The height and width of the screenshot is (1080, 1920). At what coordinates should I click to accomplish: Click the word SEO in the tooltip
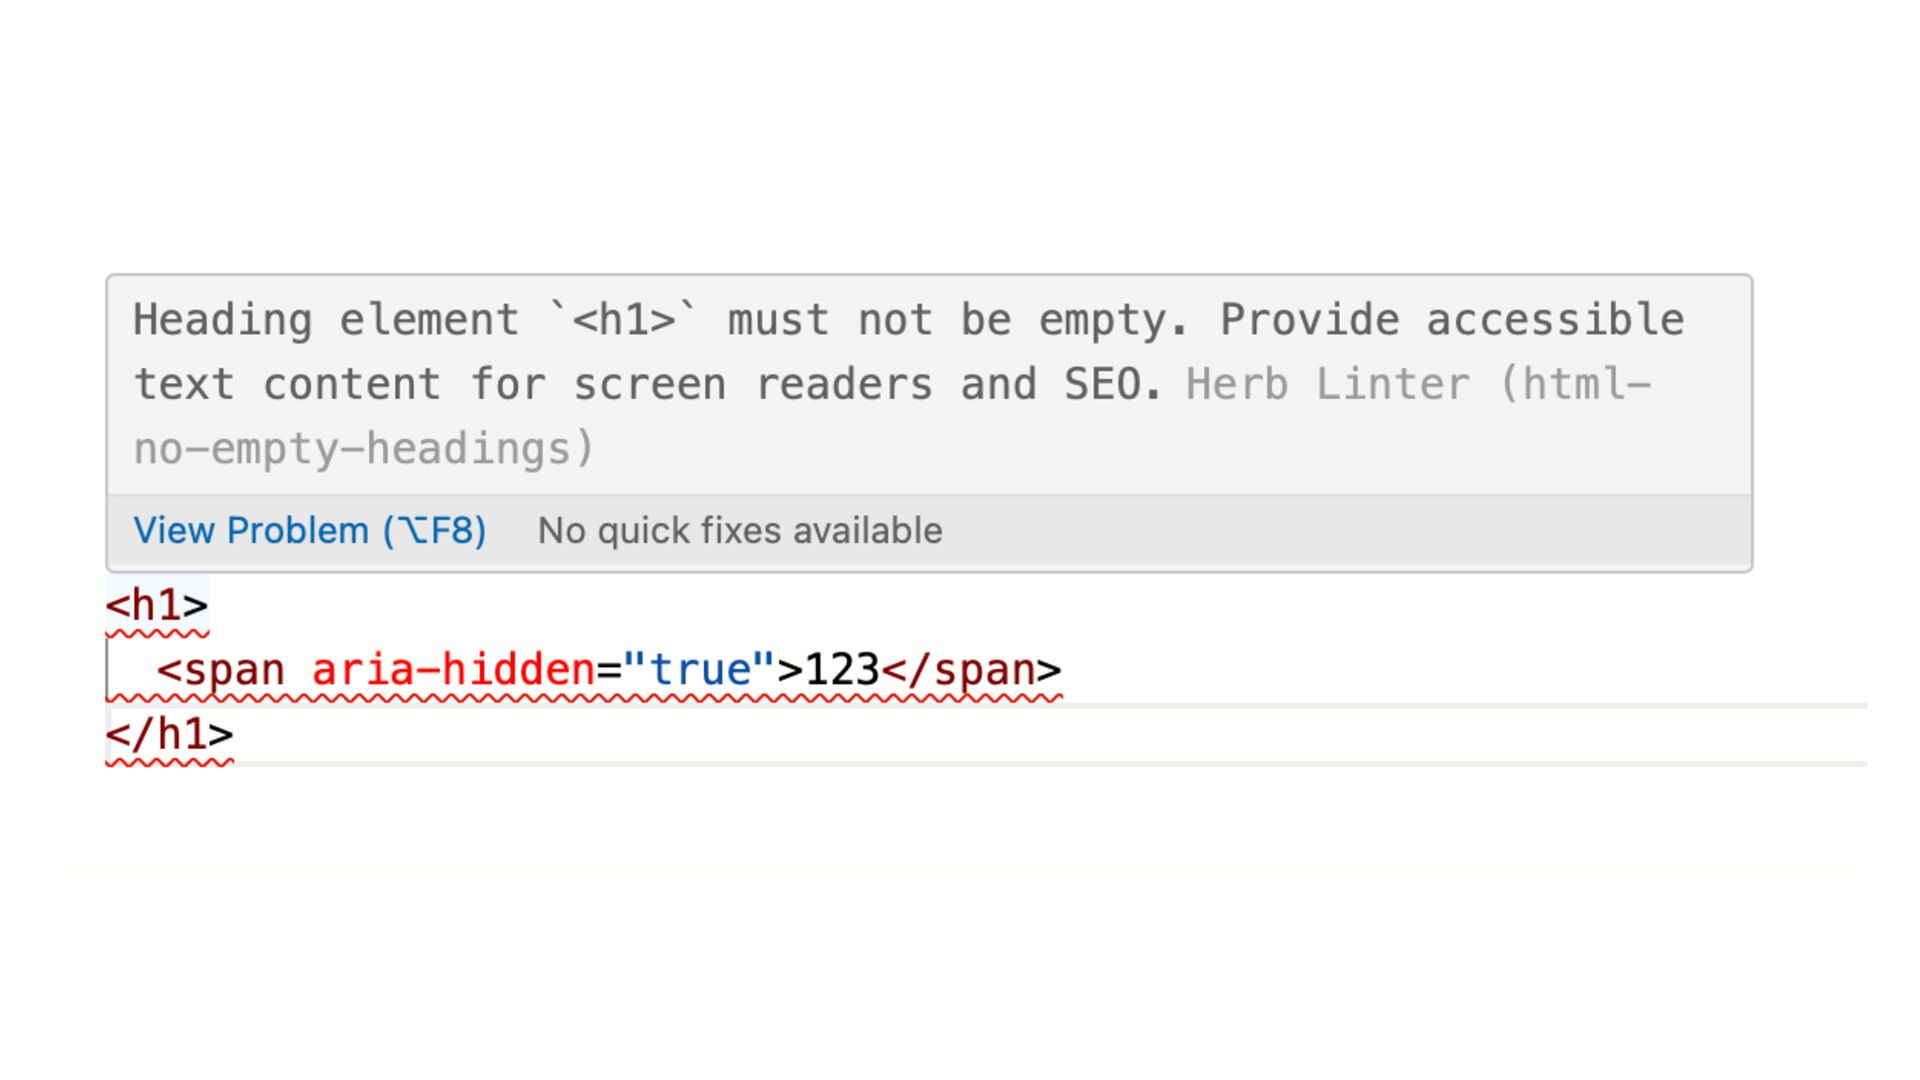click(1103, 385)
